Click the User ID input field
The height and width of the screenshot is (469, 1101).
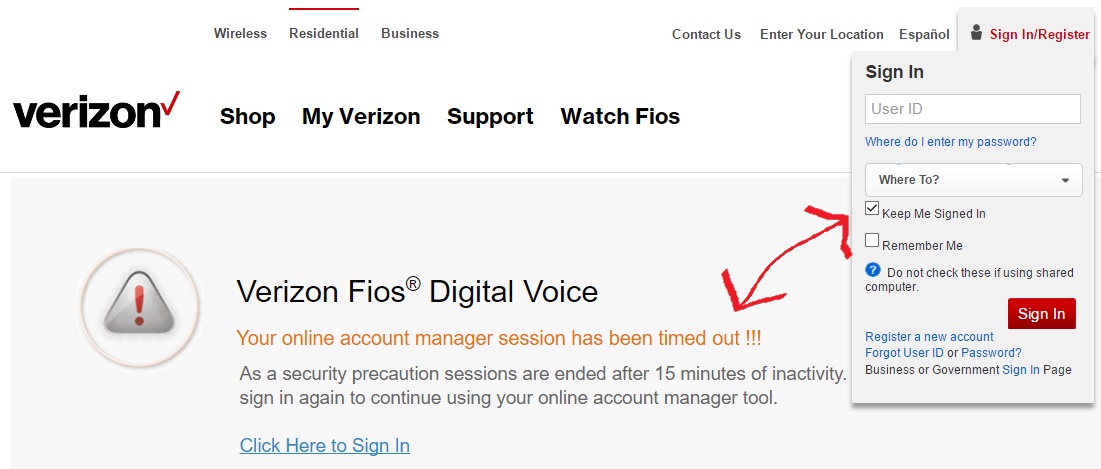point(973,109)
